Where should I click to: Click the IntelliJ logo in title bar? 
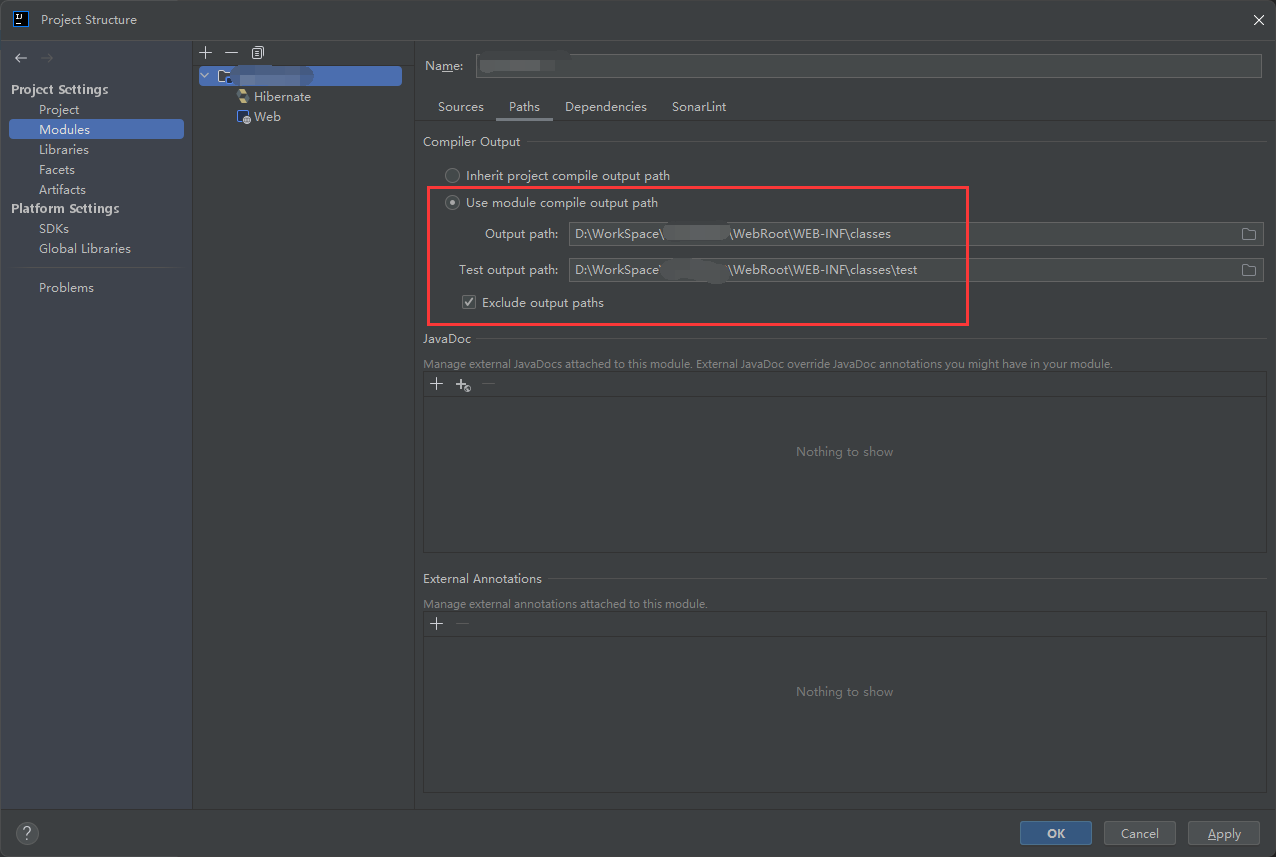(x=21, y=19)
